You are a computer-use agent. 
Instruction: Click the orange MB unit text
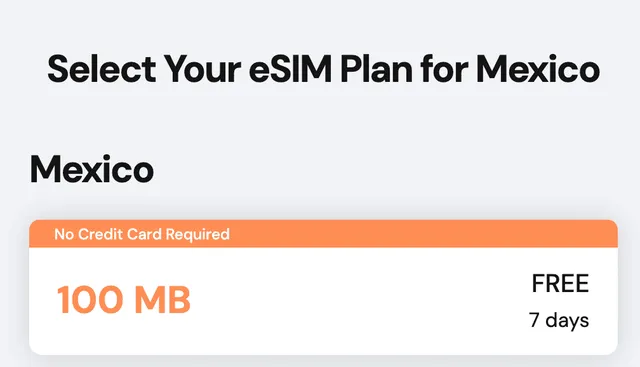click(162, 300)
